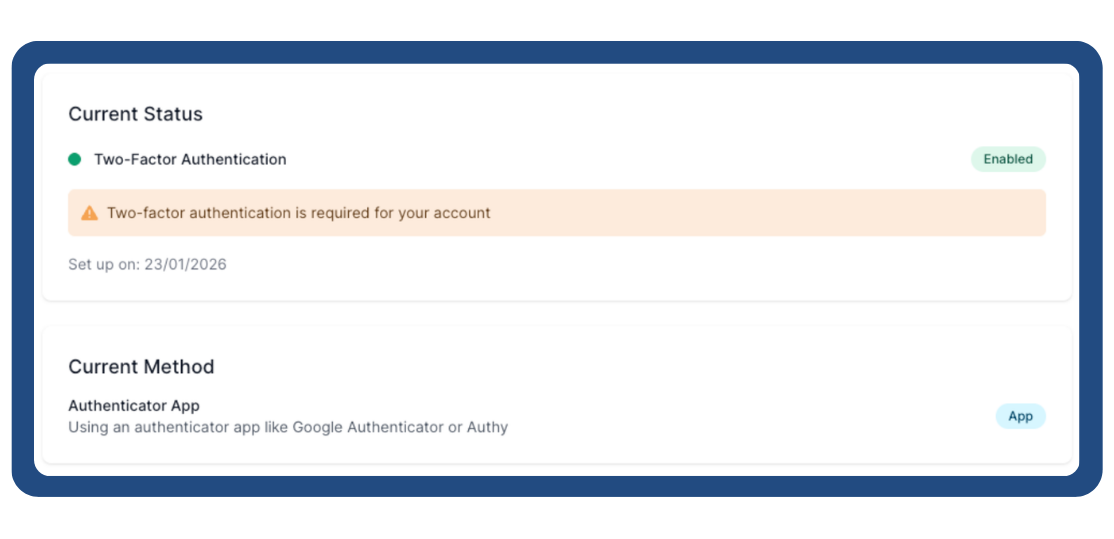
Task: Select the Current Status heading
Action: click(x=135, y=114)
